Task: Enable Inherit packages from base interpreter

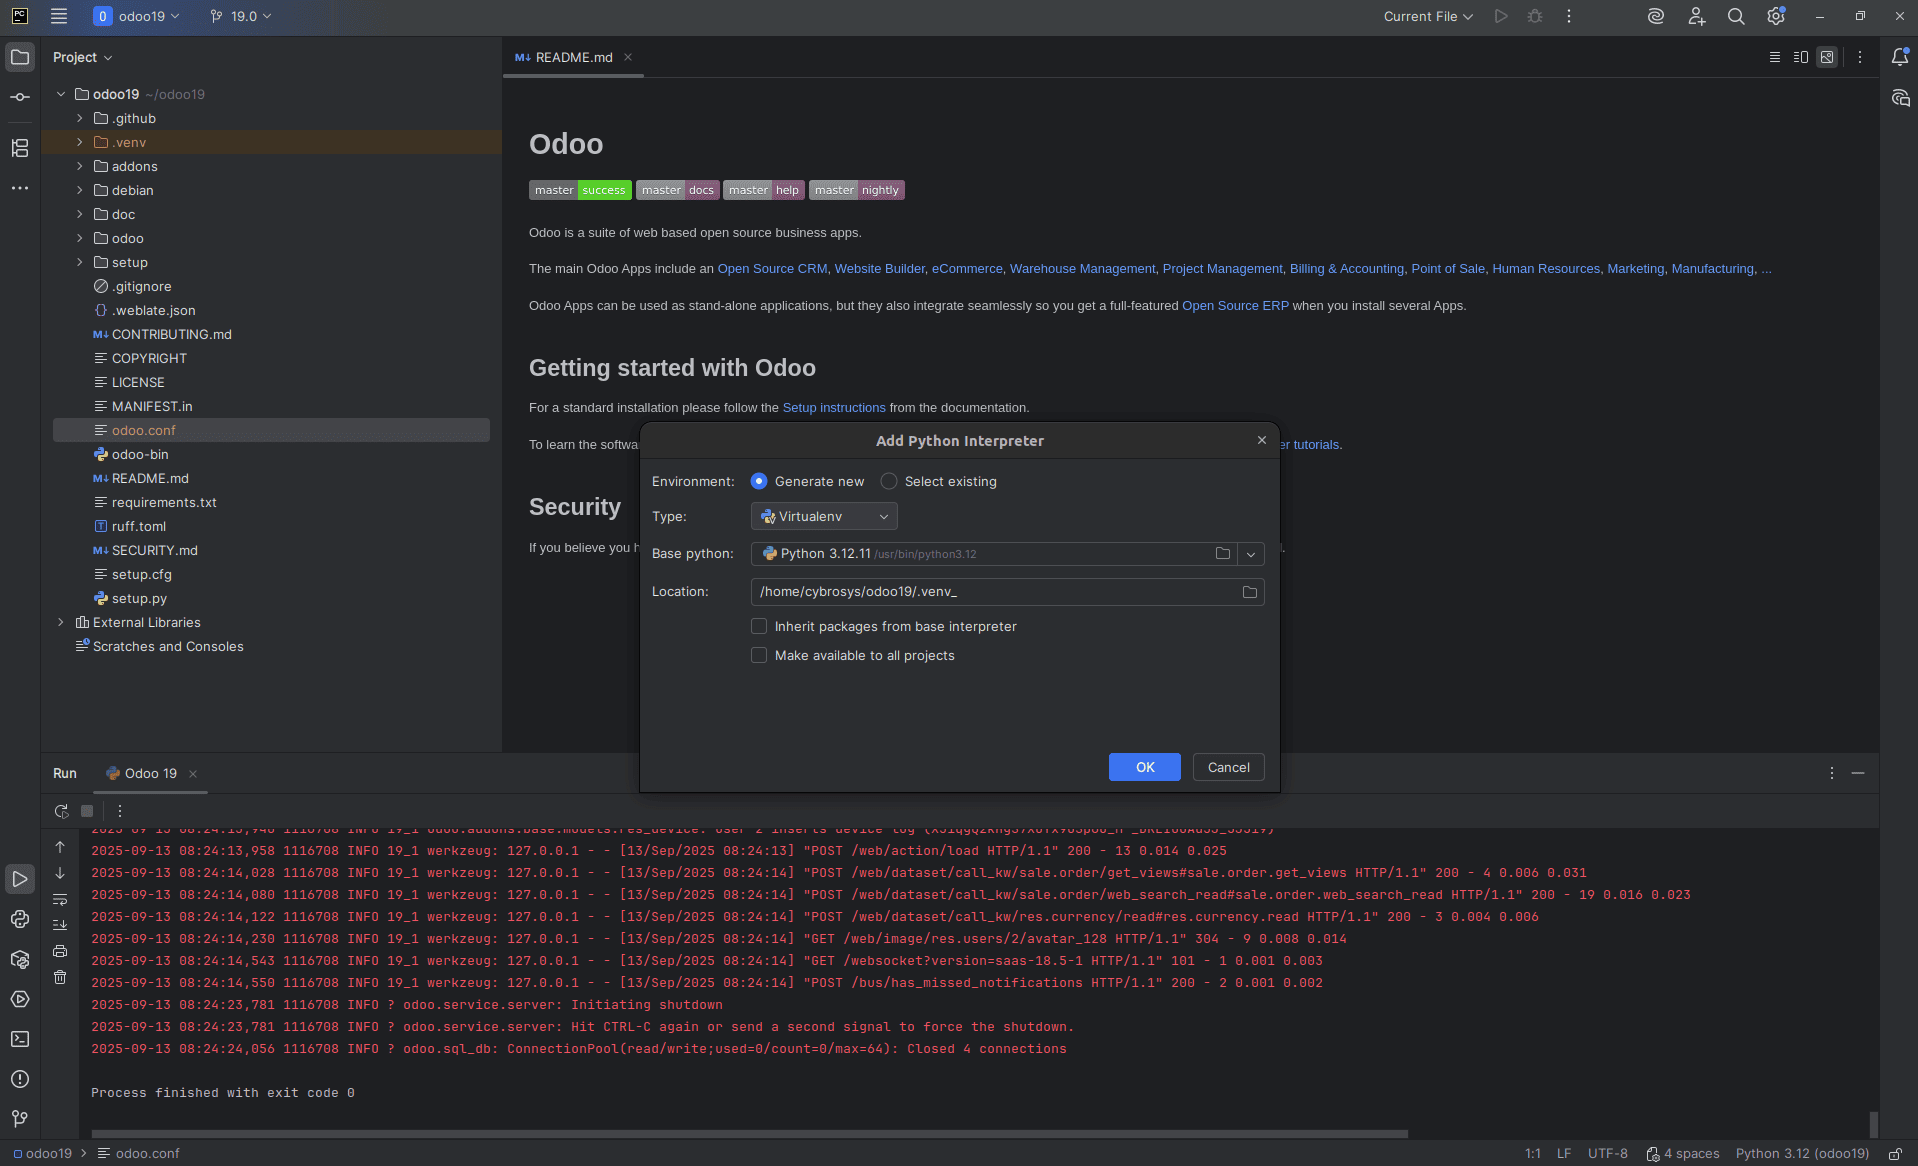Action: click(x=759, y=626)
